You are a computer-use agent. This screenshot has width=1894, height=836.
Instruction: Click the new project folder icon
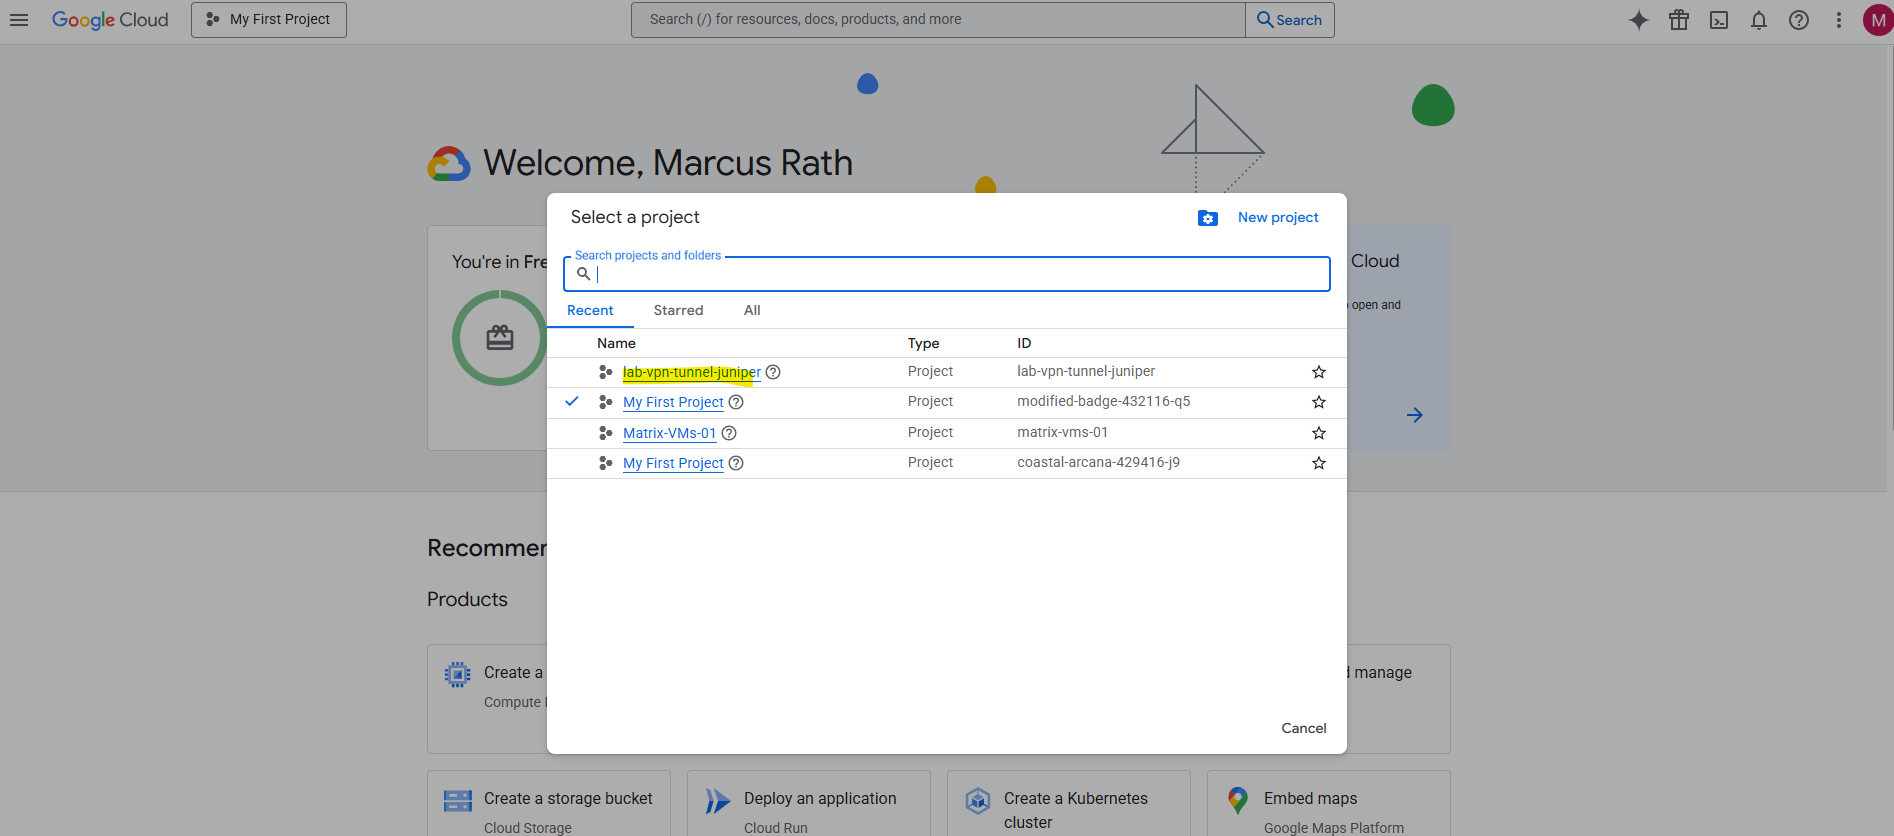tap(1208, 218)
